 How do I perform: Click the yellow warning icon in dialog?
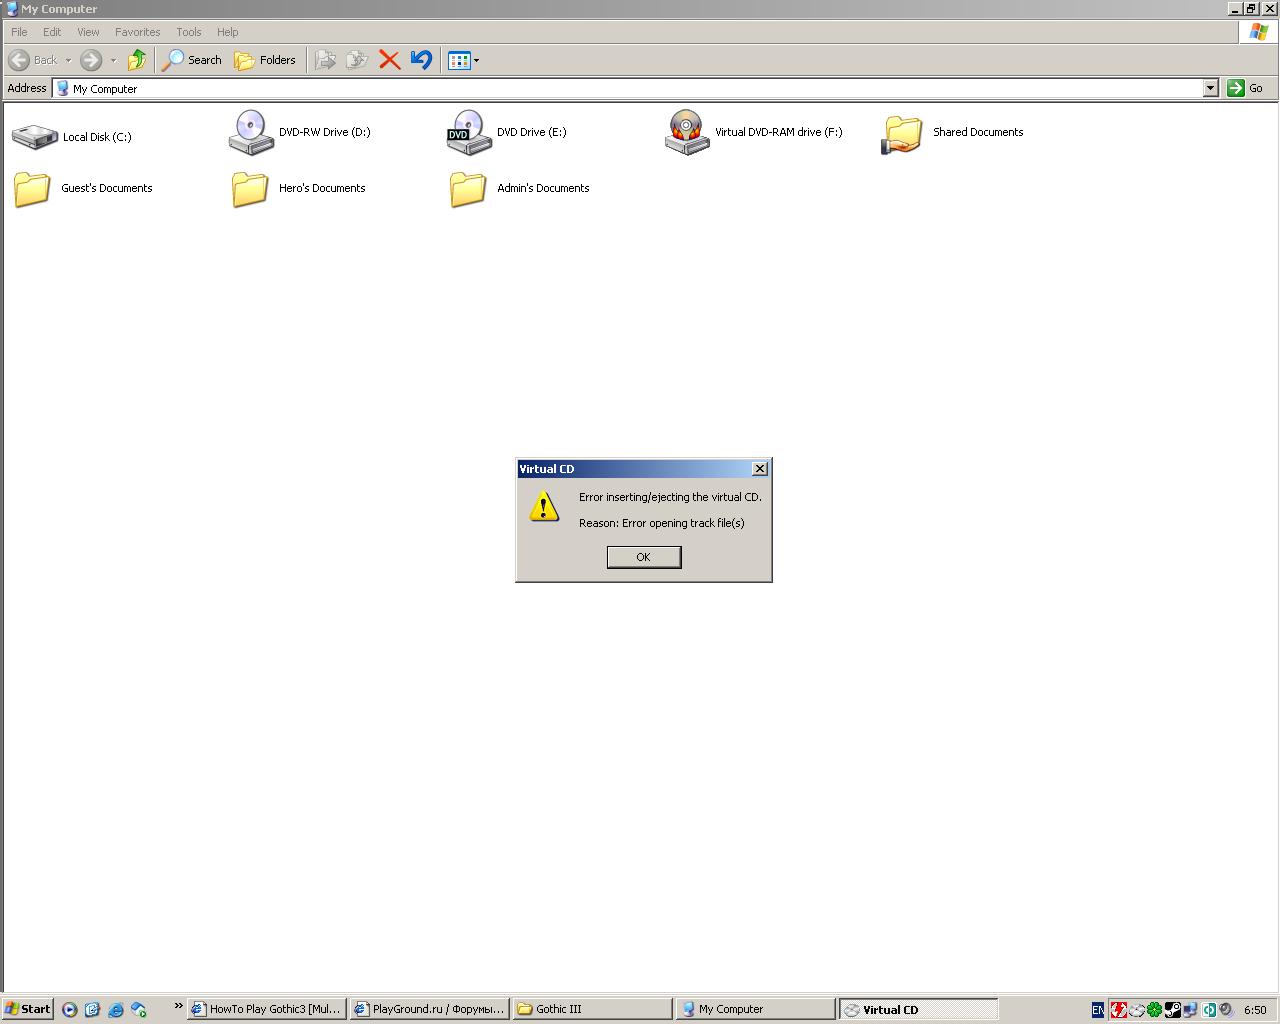tap(544, 507)
